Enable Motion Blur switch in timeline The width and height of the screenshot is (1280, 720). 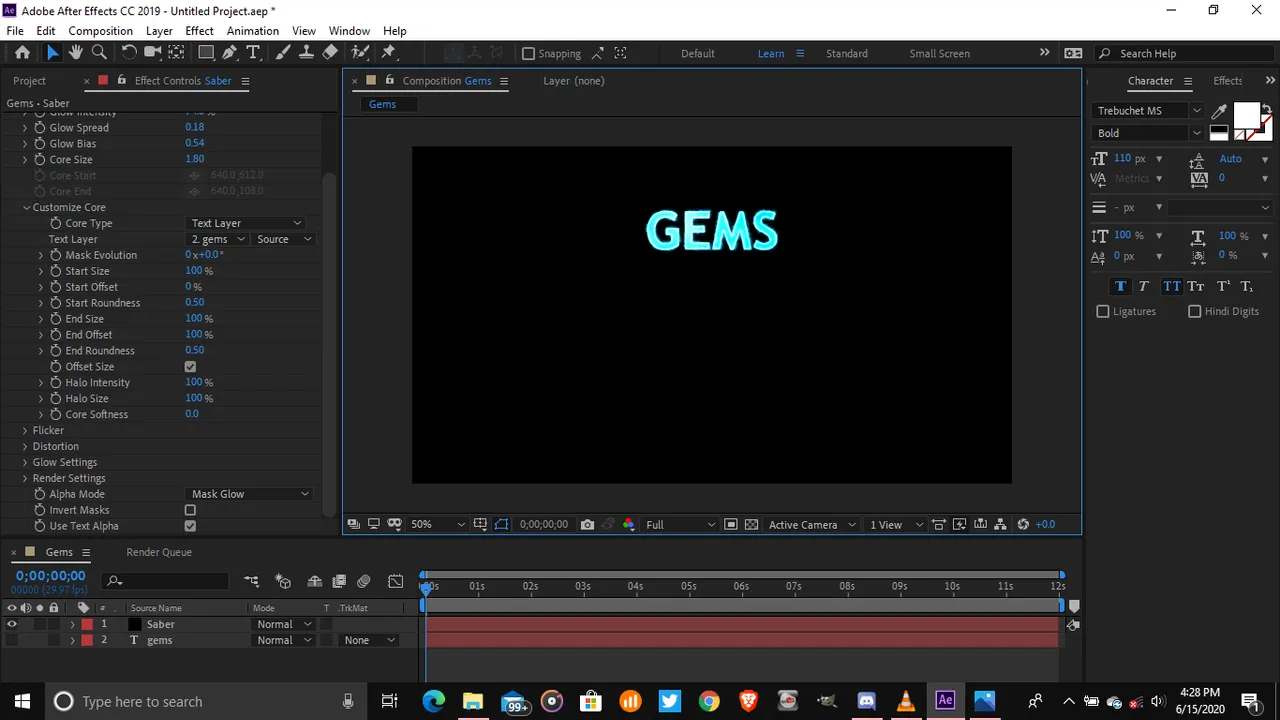tap(364, 581)
